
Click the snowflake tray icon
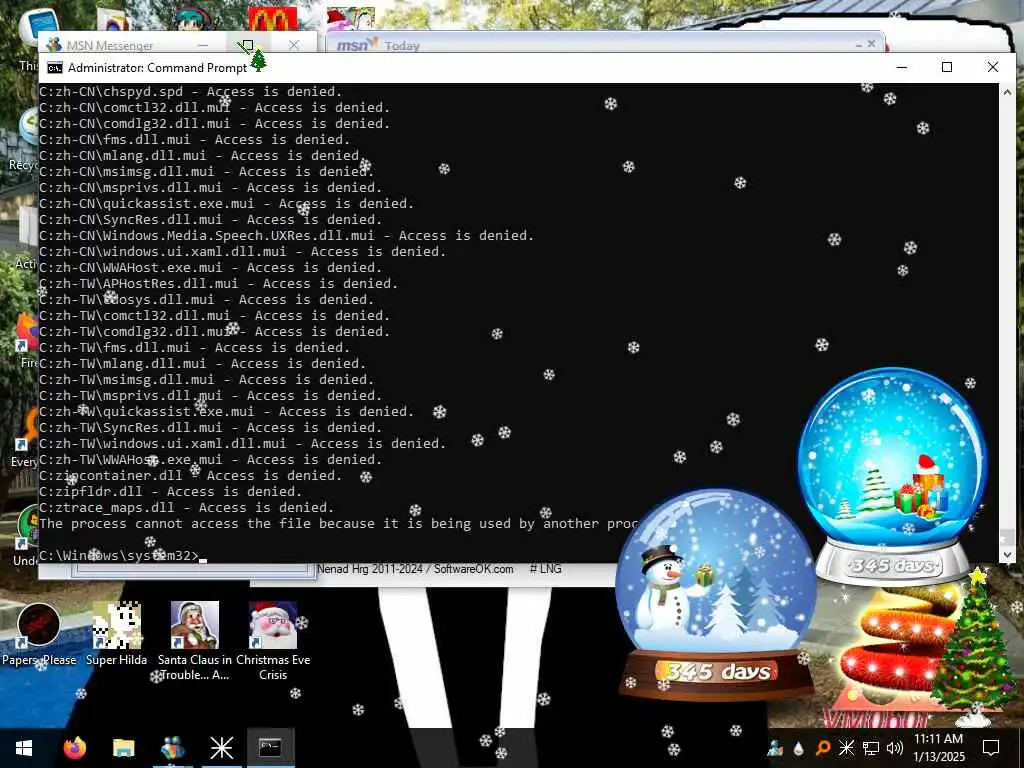846,748
